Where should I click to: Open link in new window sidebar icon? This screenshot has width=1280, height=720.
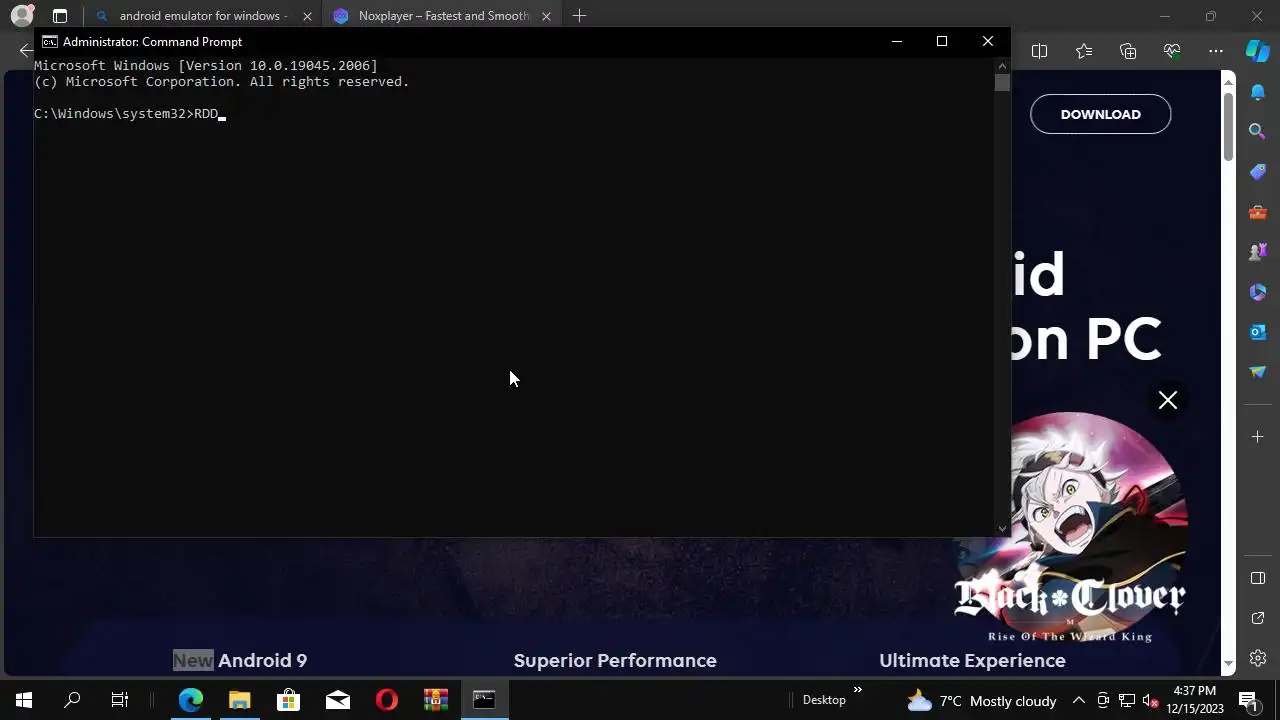1258,618
